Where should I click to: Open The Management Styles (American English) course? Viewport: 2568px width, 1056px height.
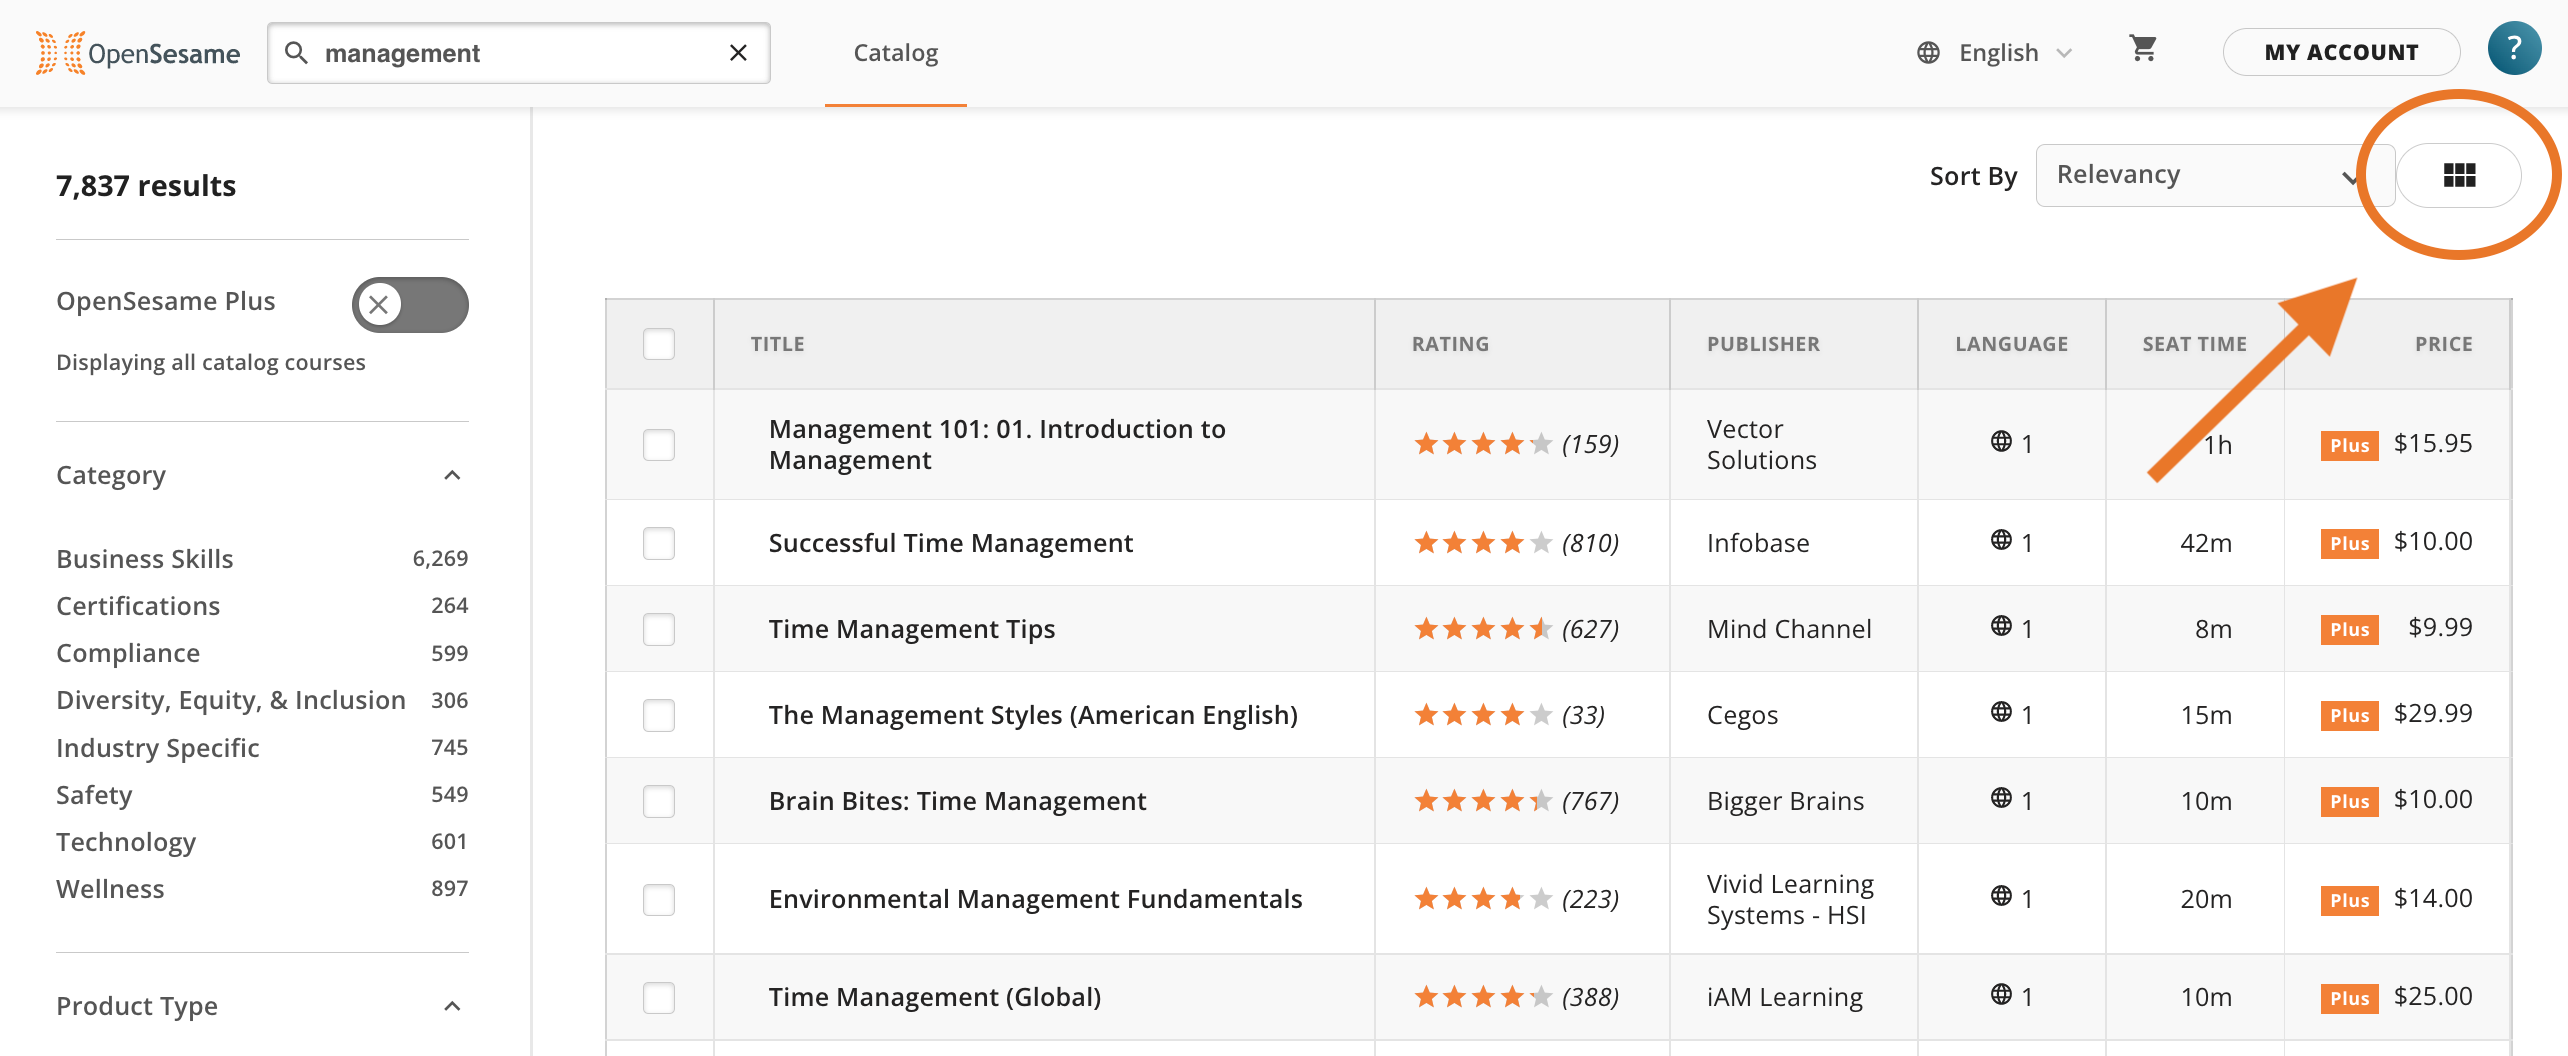click(x=1033, y=715)
